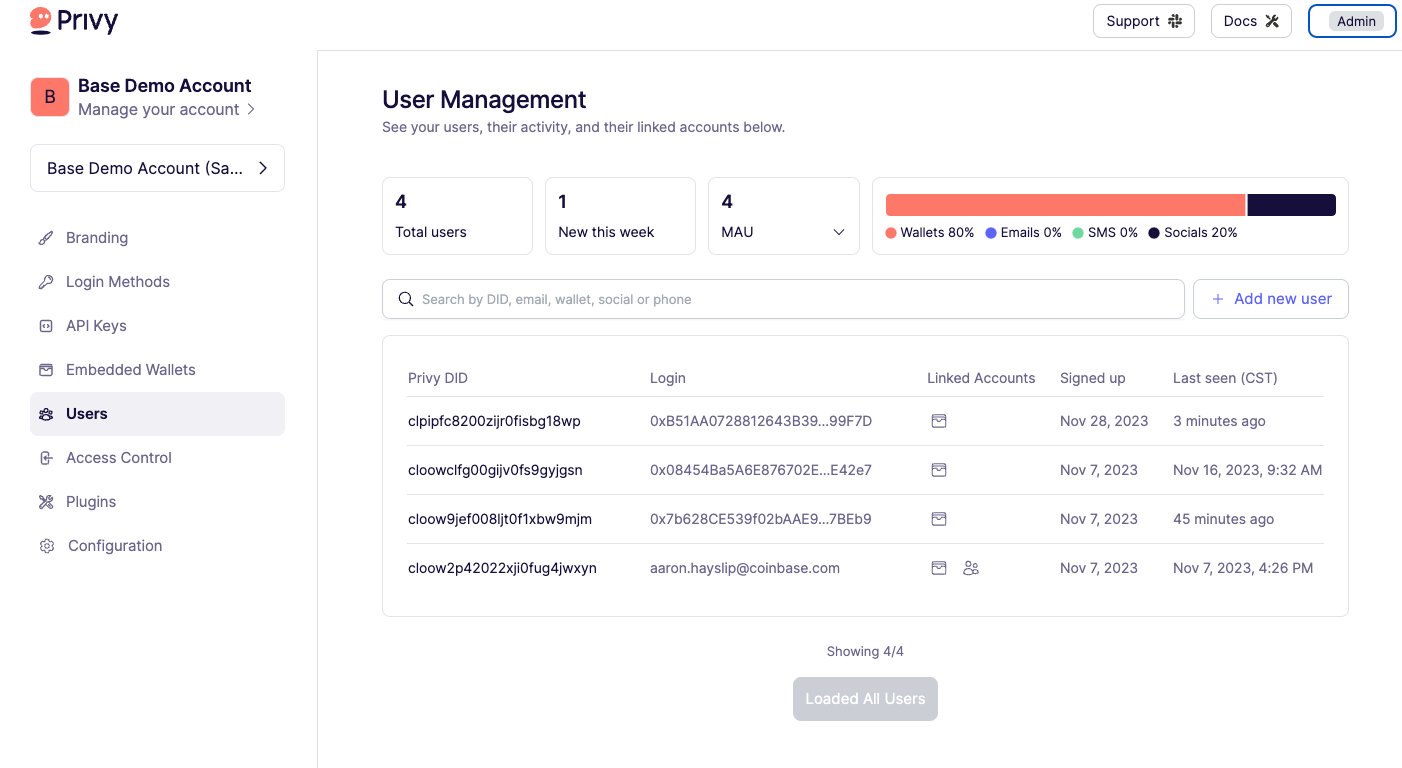Click the Users group icon in sidebar
Image resolution: width=1402 pixels, height=768 pixels.
click(x=46, y=414)
